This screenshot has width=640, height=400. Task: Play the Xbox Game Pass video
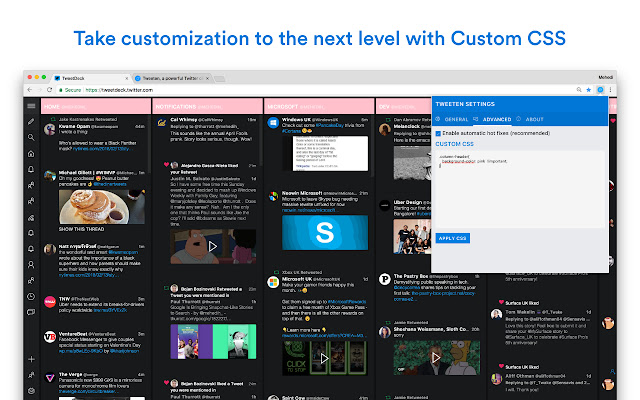click(324, 358)
